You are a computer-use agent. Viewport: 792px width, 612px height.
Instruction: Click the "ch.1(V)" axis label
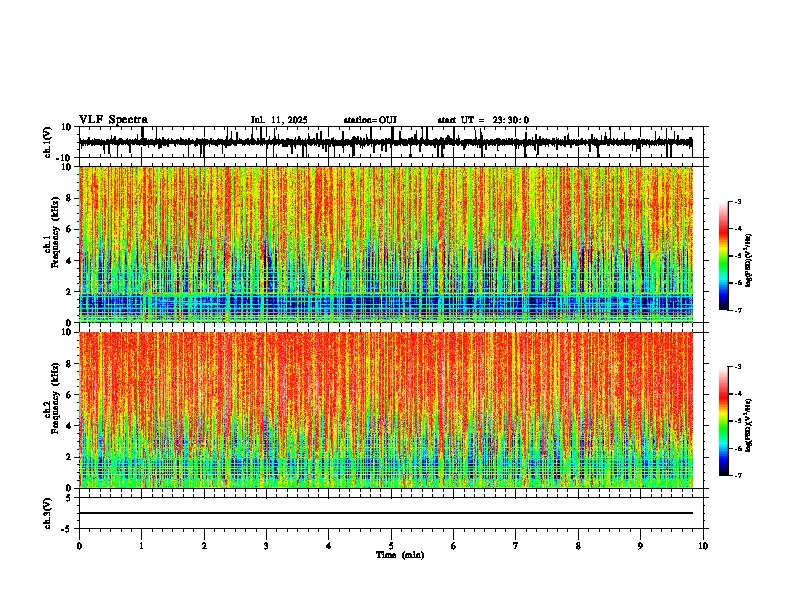48,142
